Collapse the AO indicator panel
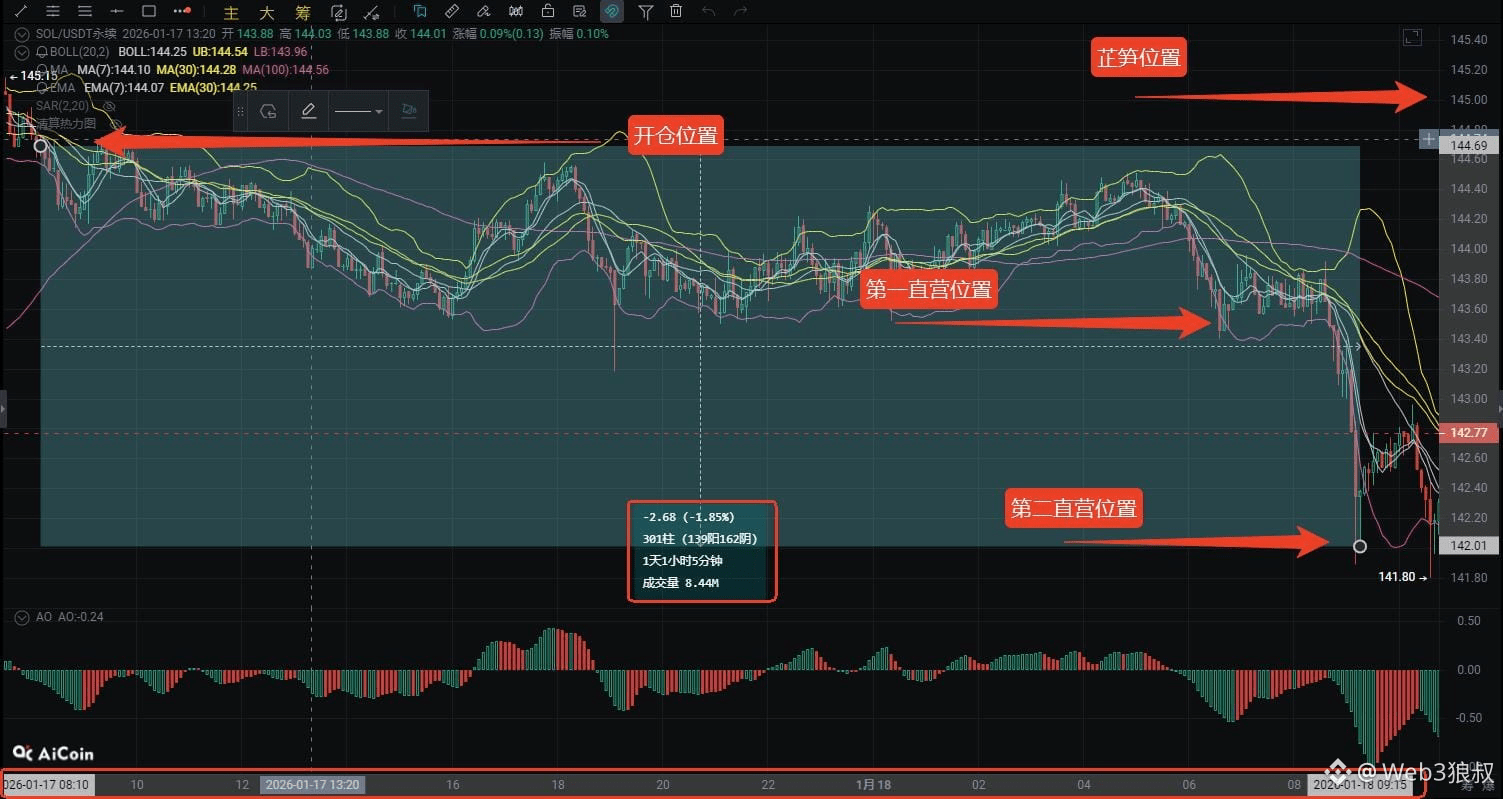This screenshot has width=1503, height=799. [20, 617]
